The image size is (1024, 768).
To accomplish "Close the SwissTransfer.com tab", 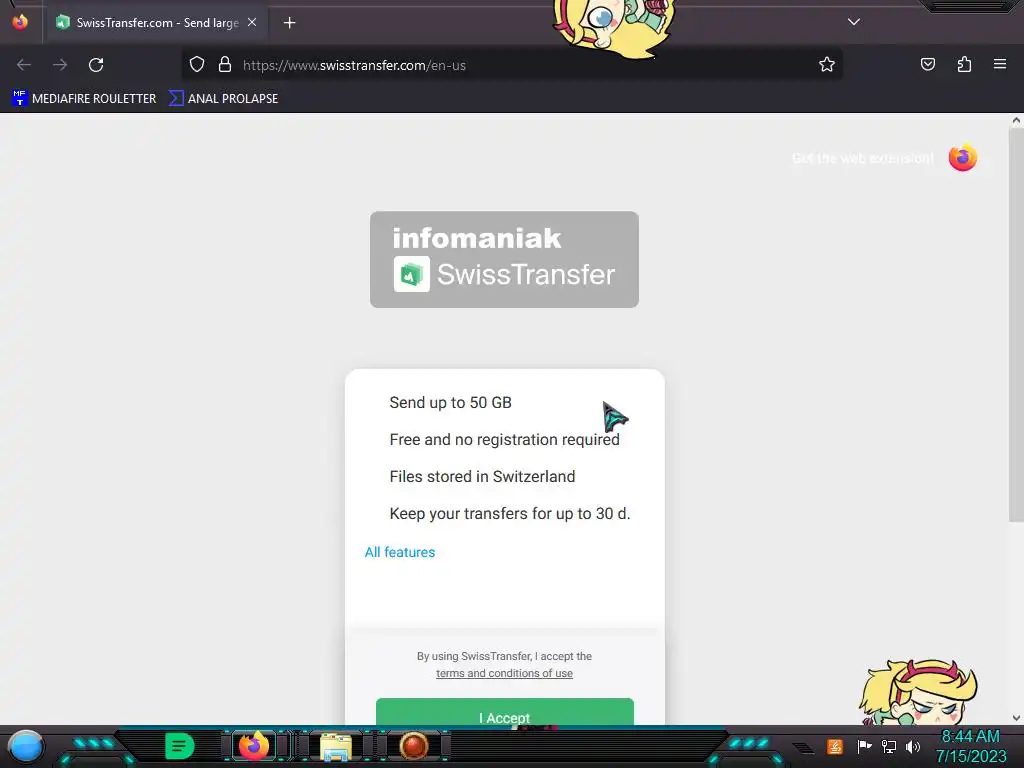I will [x=252, y=22].
